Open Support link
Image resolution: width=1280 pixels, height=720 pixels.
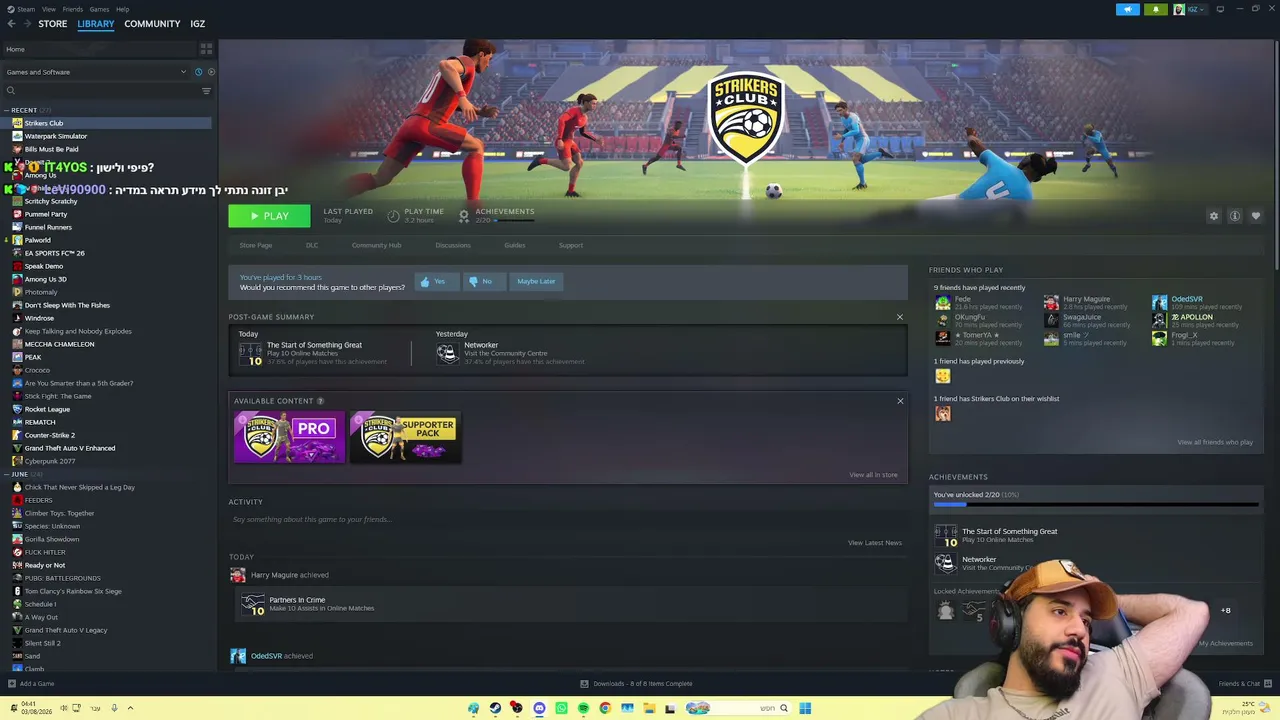pyautogui.click(x=571, y=245)
